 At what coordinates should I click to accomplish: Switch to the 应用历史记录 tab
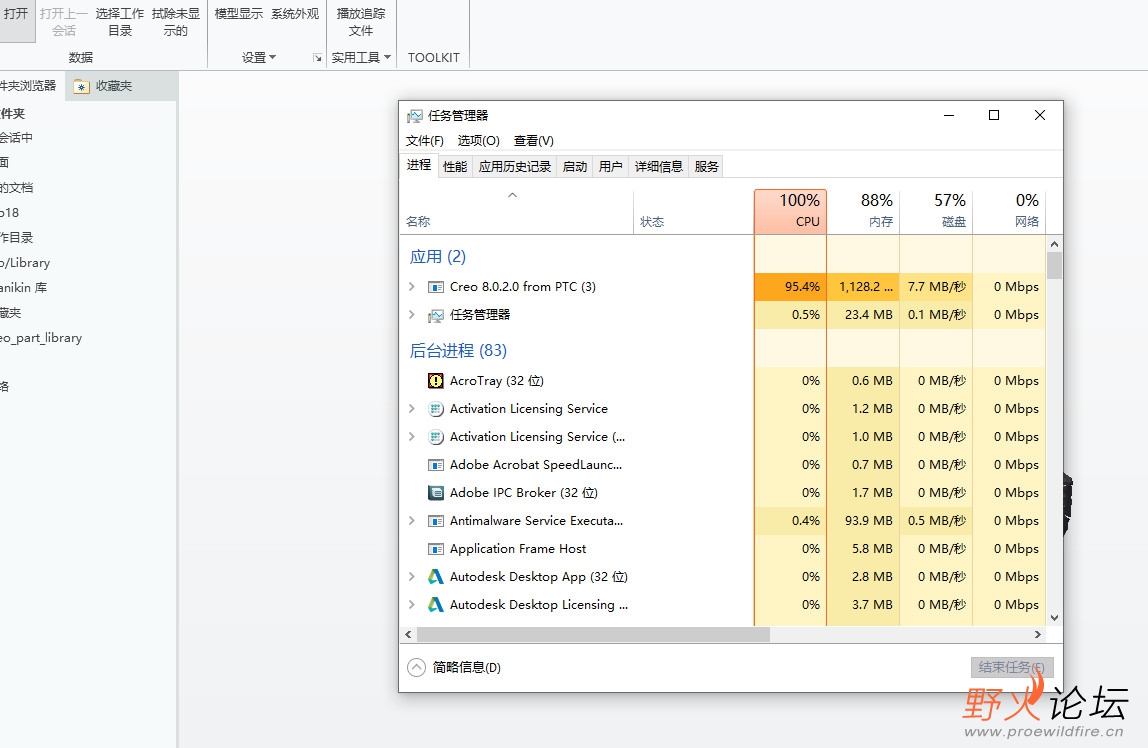click(515, 167)
